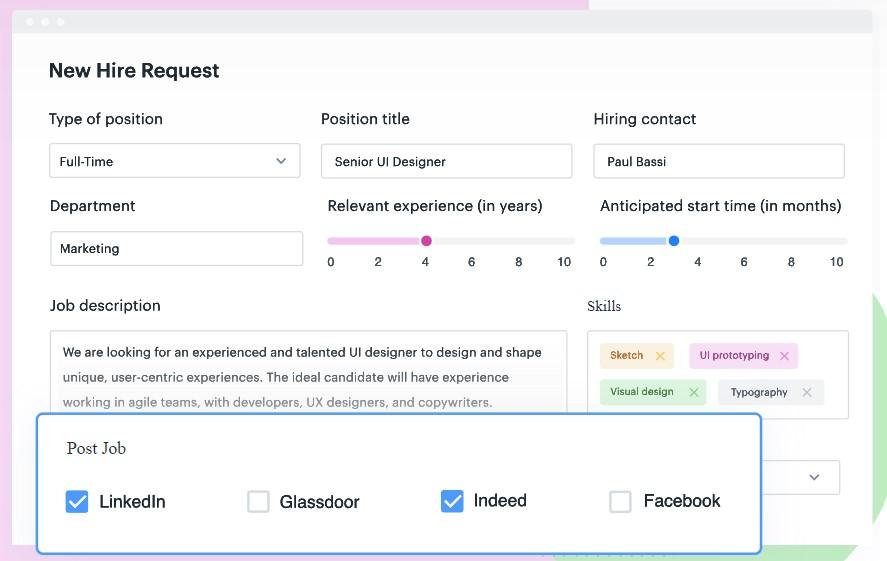Remove the Sketch skill tag
Screen dimensions: 887x561
(660, 356)
